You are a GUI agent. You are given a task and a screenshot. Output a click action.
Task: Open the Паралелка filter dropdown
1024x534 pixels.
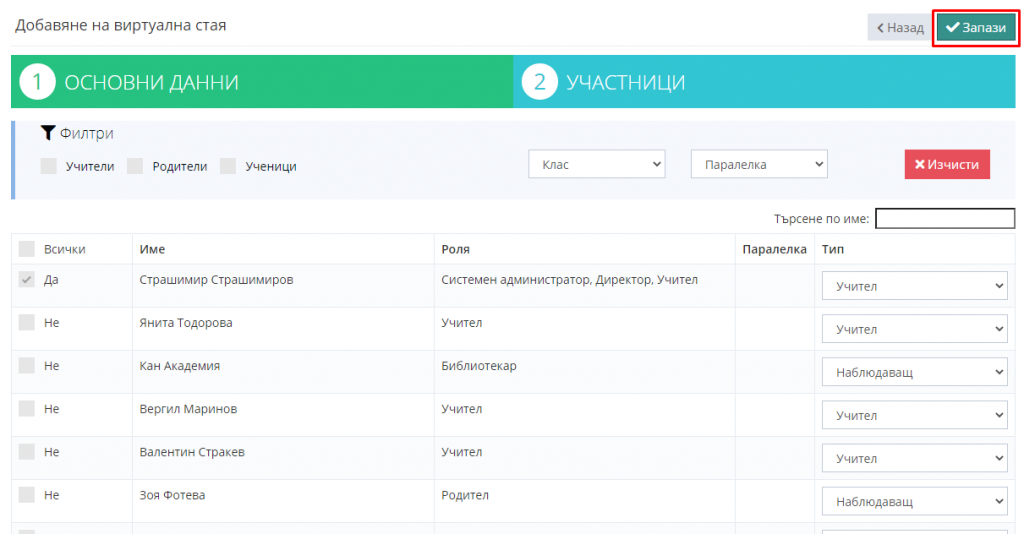(759, 164)
